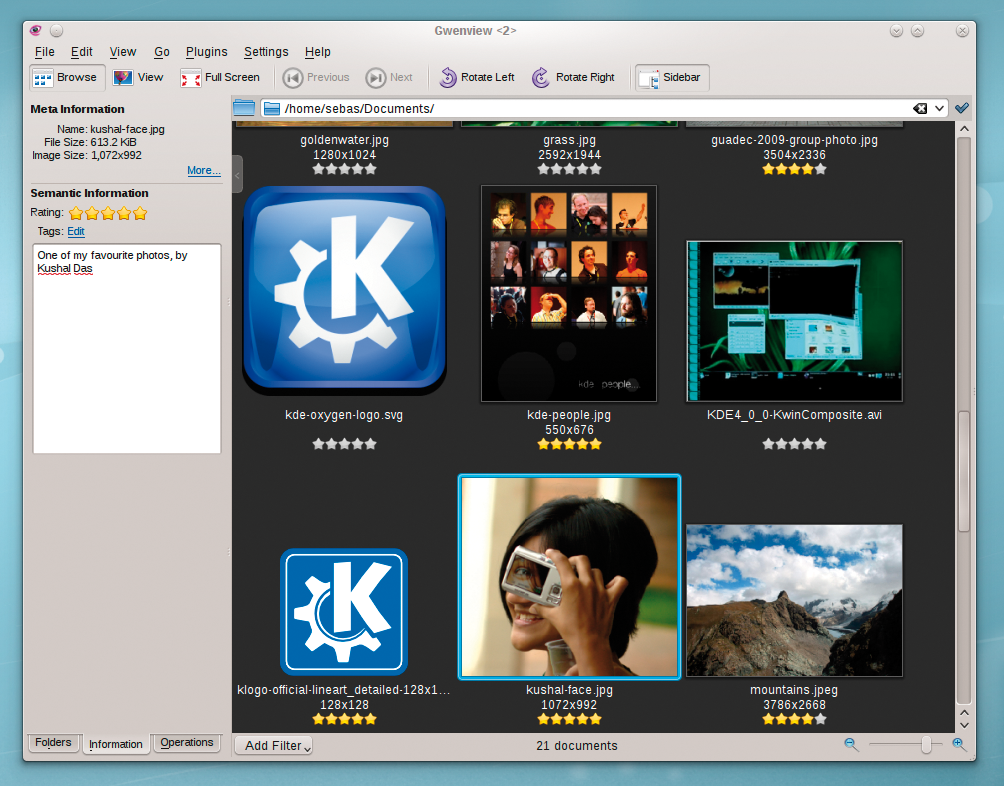This screenshot has width=1004, height=786.
Task: Open the Go menu
Action: pyautogui.click(x=161, y=52)
